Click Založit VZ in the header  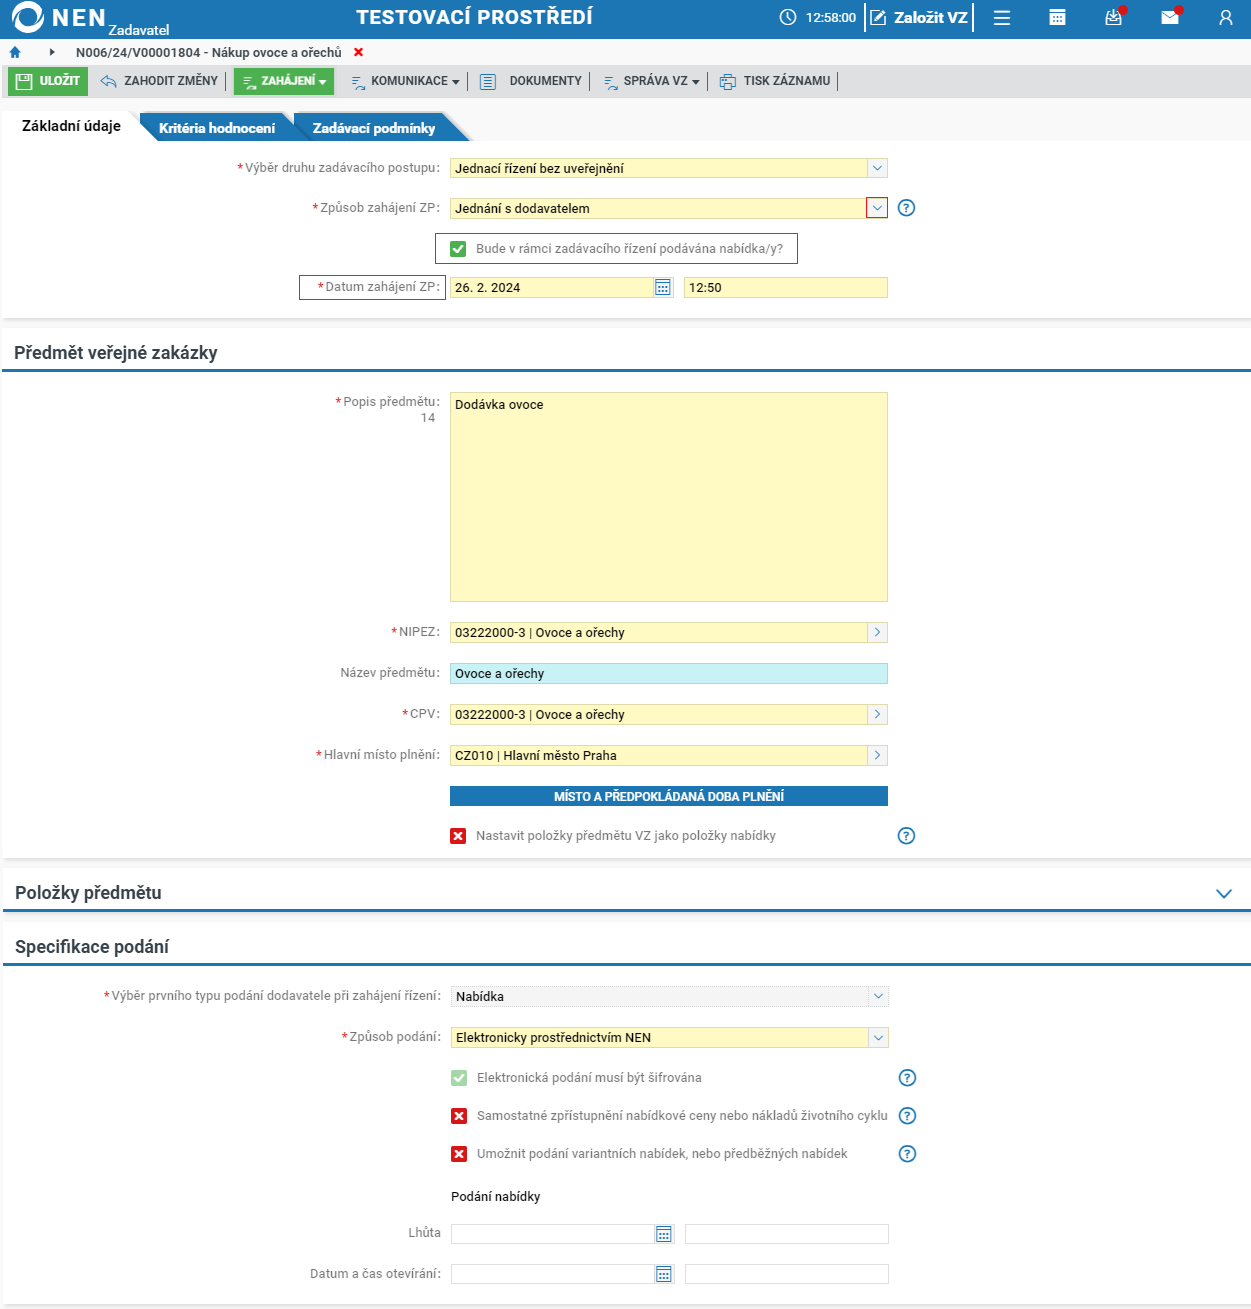coord(919,18)
